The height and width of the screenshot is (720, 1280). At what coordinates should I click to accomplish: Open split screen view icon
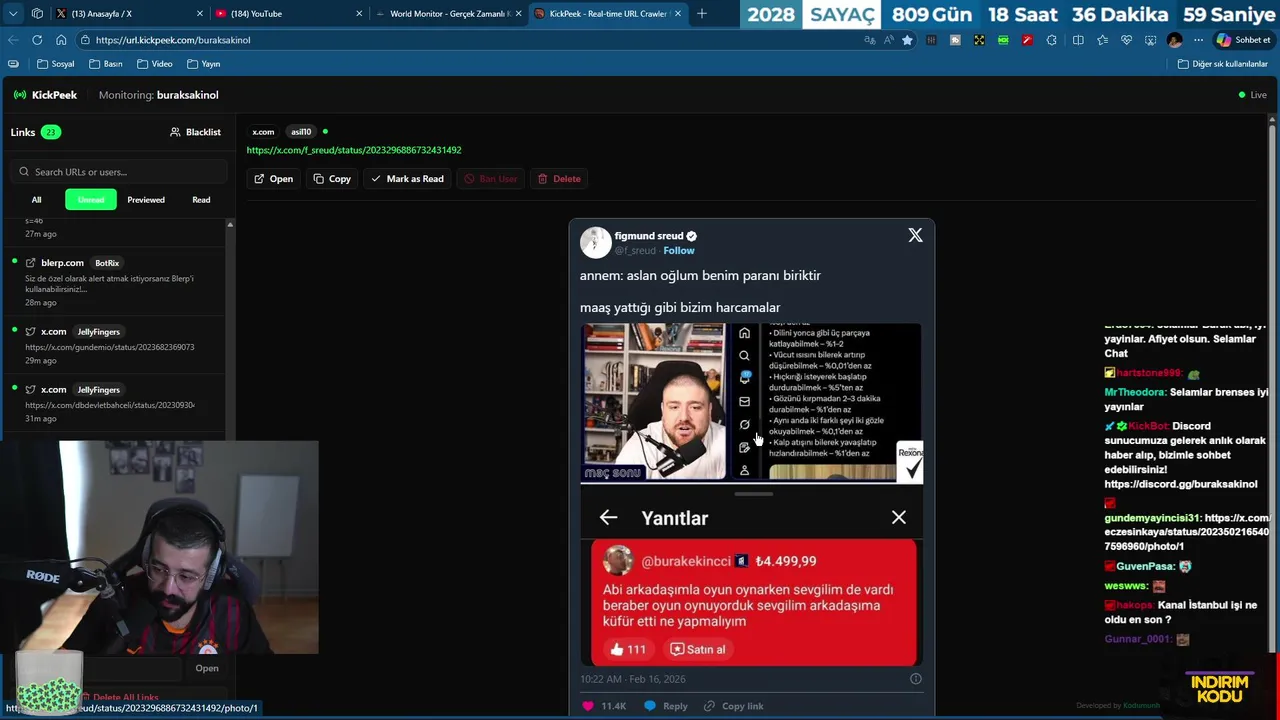tap(1078, 40)
